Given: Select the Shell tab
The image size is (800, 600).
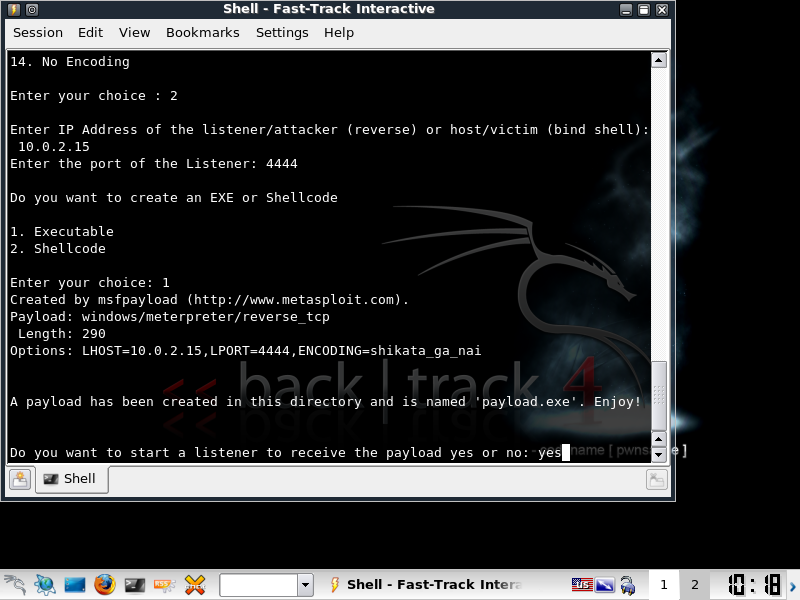Looking at the screenshot, I should tap(71, 479).
